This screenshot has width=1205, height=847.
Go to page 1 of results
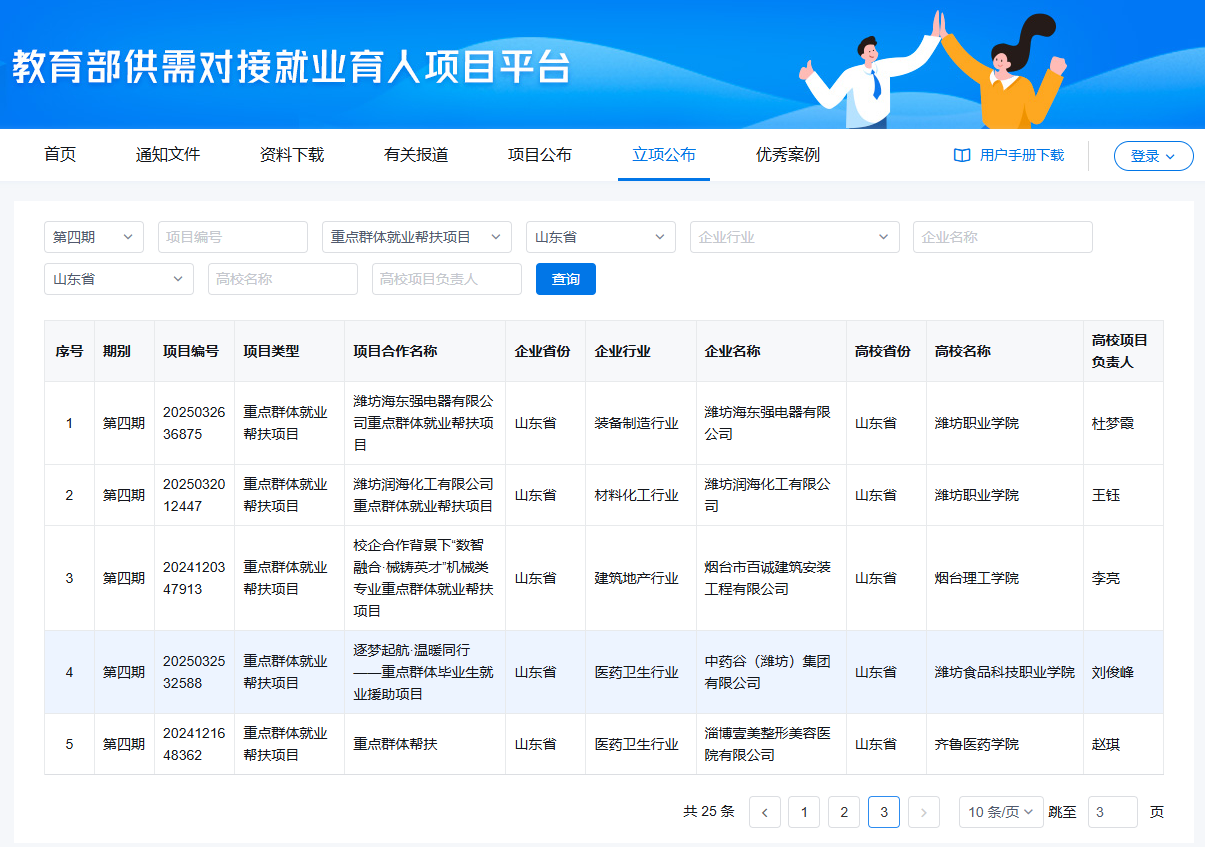click(804, 812)
